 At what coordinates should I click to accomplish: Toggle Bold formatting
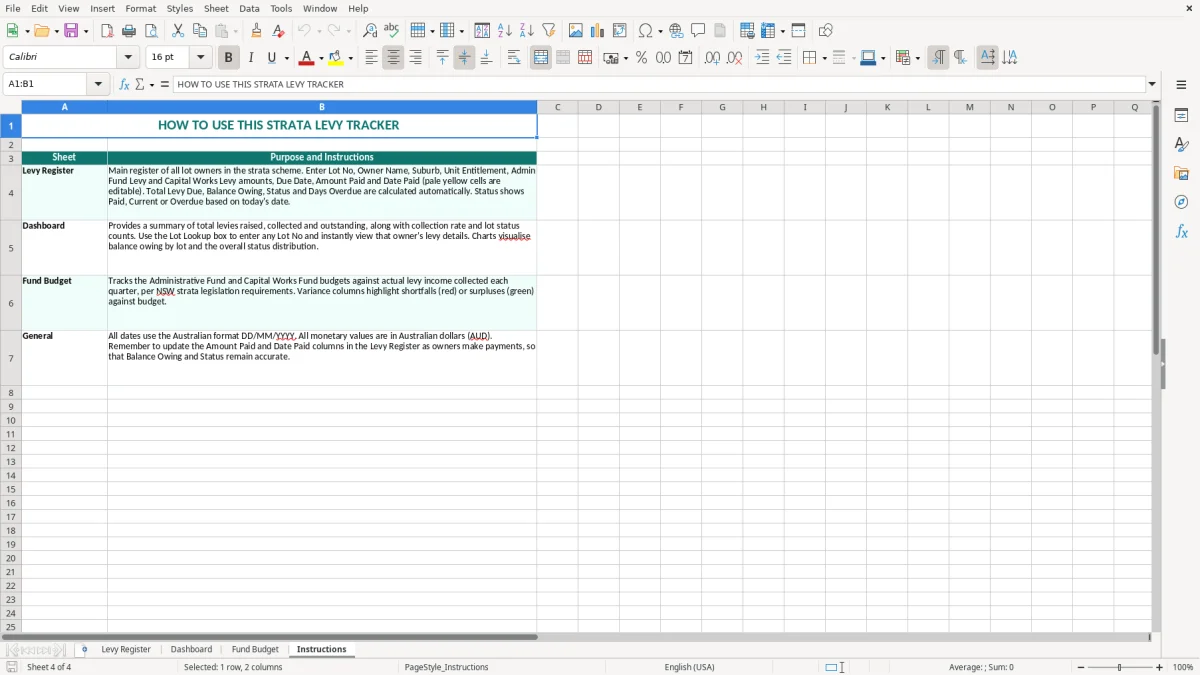click(x=228, y=58)
